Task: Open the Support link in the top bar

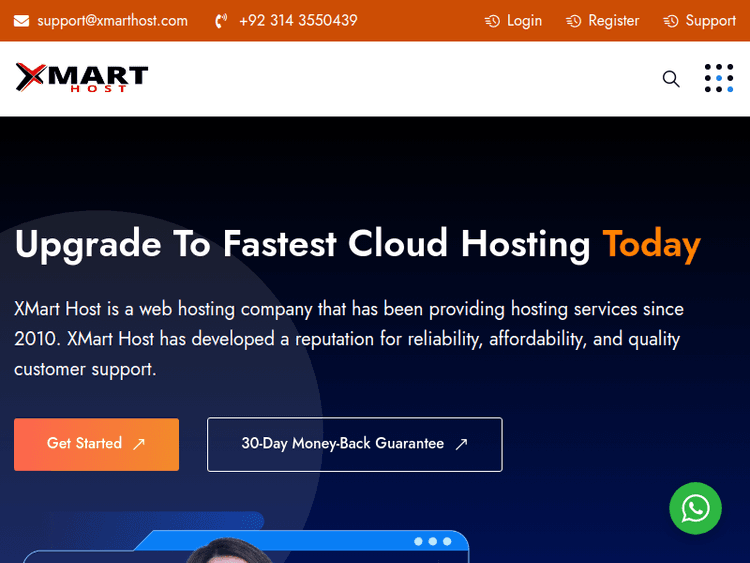Action: pyautogui.click(x=710, y=21)
